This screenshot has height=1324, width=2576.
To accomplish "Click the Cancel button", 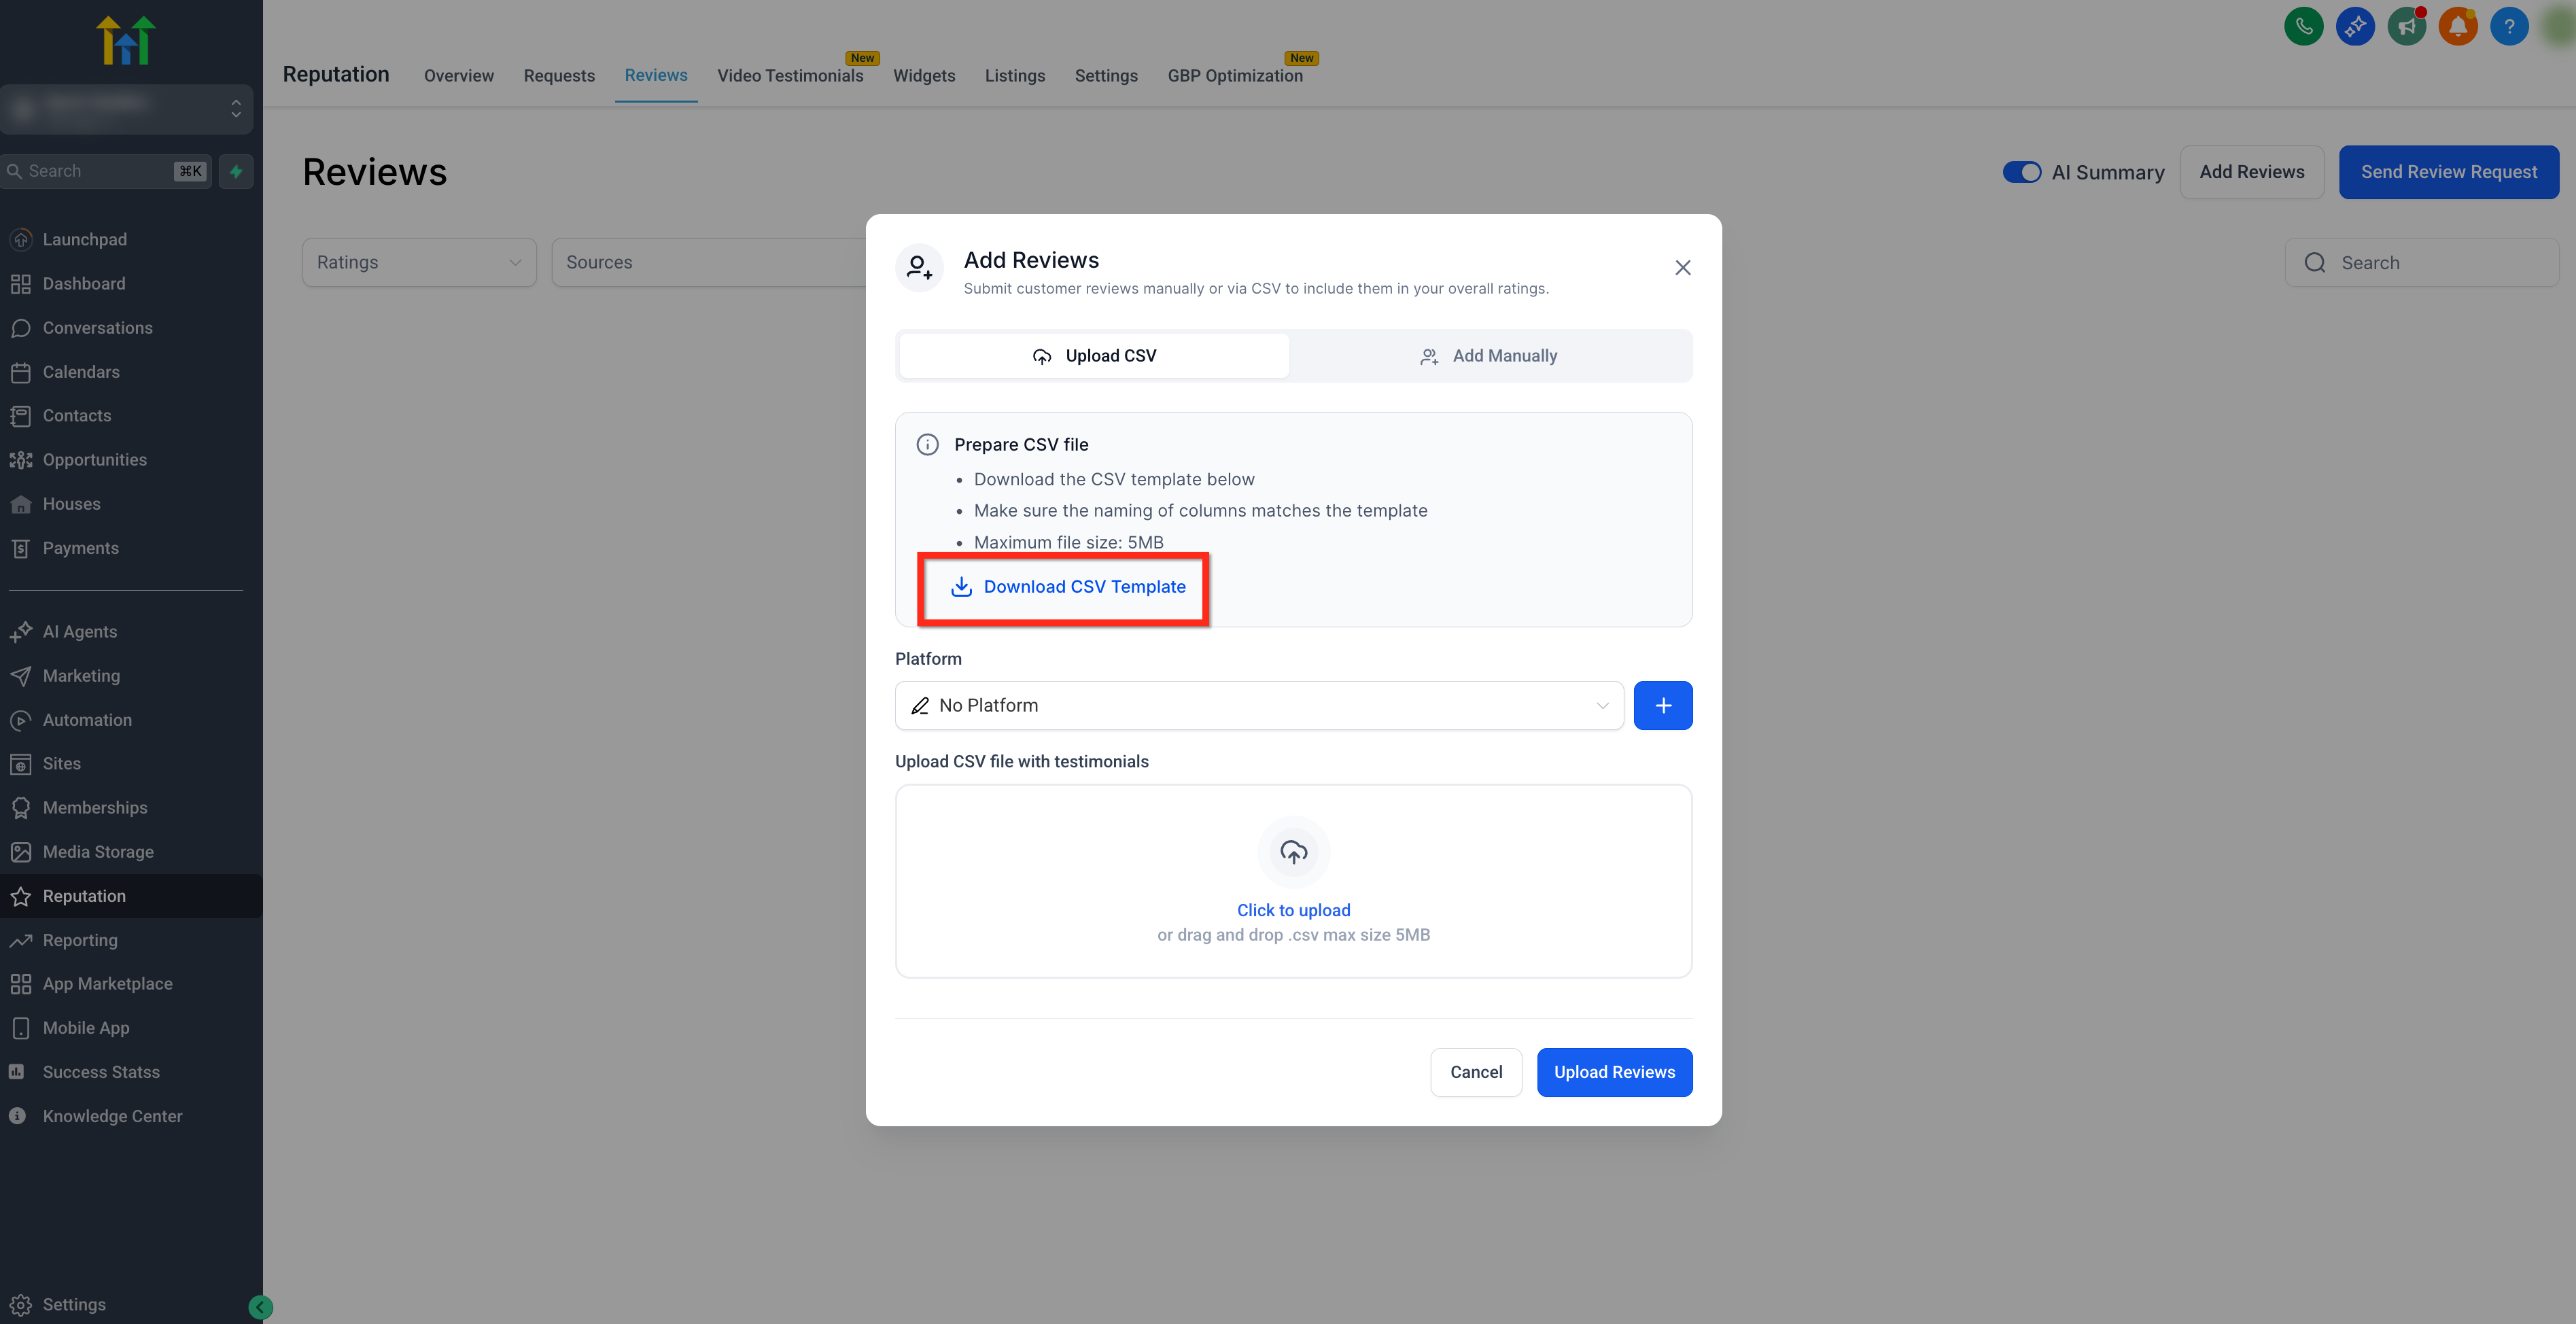I will 1475,1072.
